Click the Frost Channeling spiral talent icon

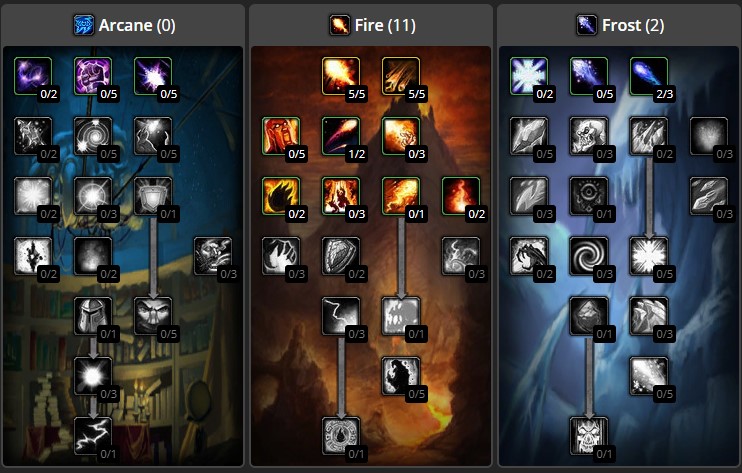point(589,256)
